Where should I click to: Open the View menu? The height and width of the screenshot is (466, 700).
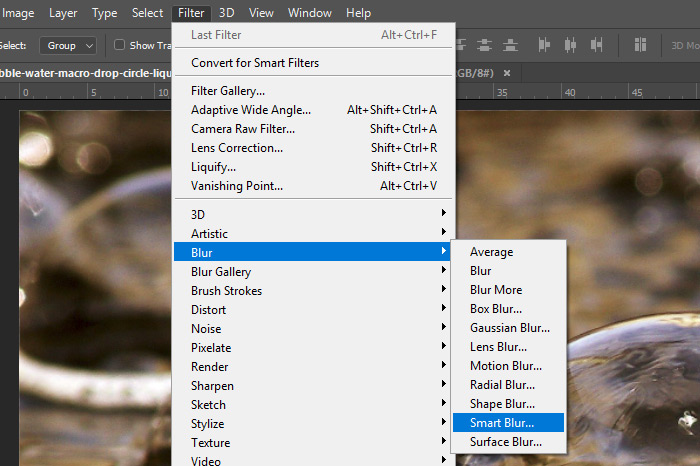[261, 13]
